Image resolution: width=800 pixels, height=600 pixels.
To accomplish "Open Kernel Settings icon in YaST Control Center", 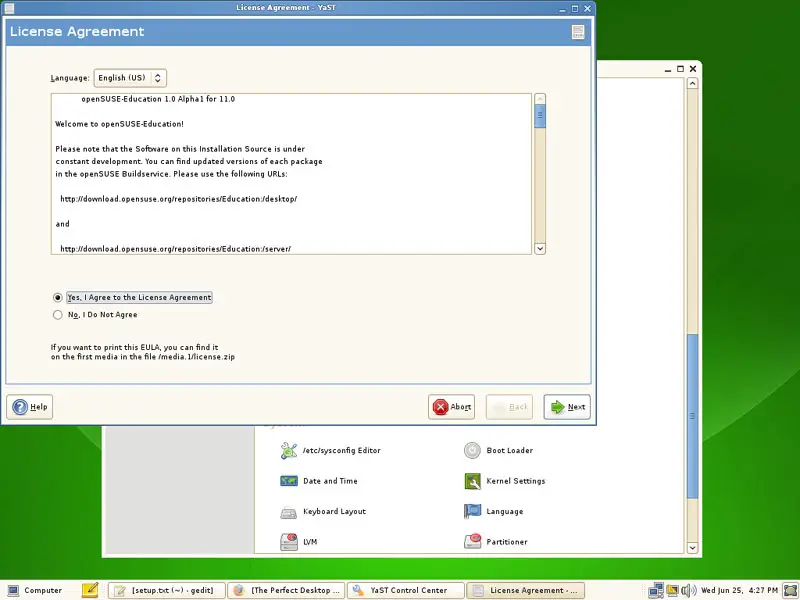I will (472, 481).
